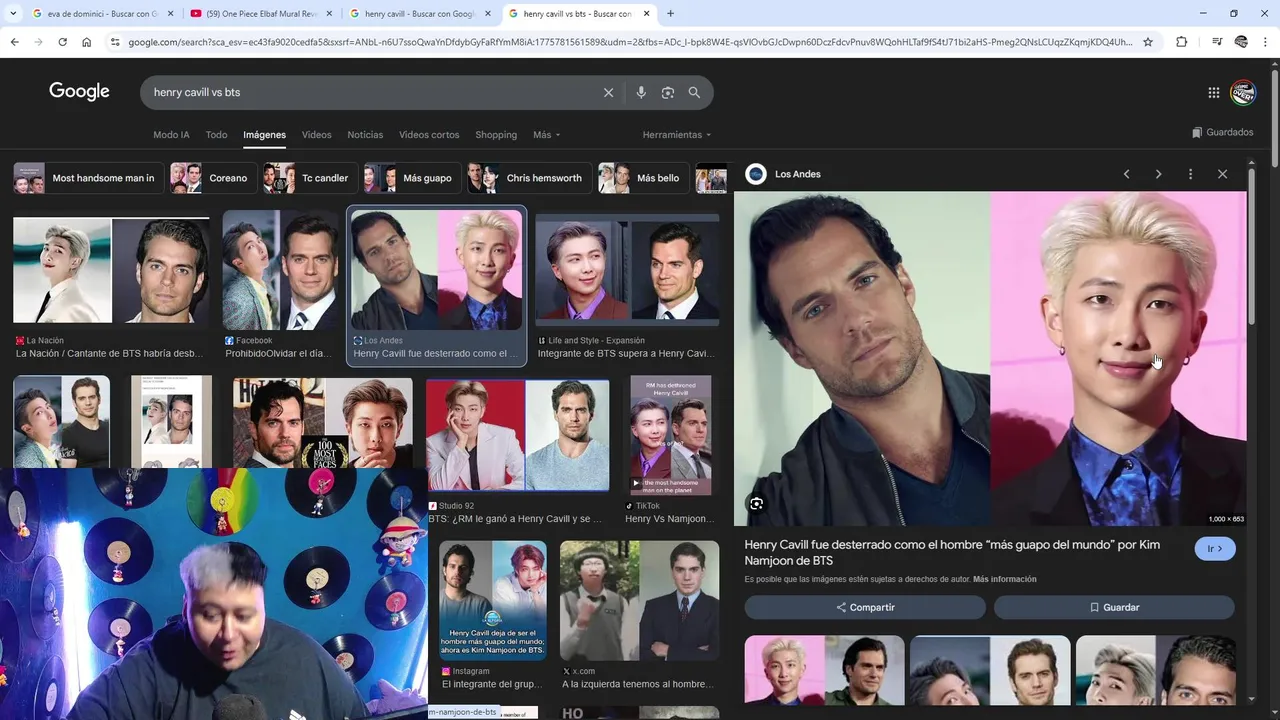Open the Henry Cavill fue desterrado title link
Viewport: 1280px width, 720px height.
click(952, 552)
